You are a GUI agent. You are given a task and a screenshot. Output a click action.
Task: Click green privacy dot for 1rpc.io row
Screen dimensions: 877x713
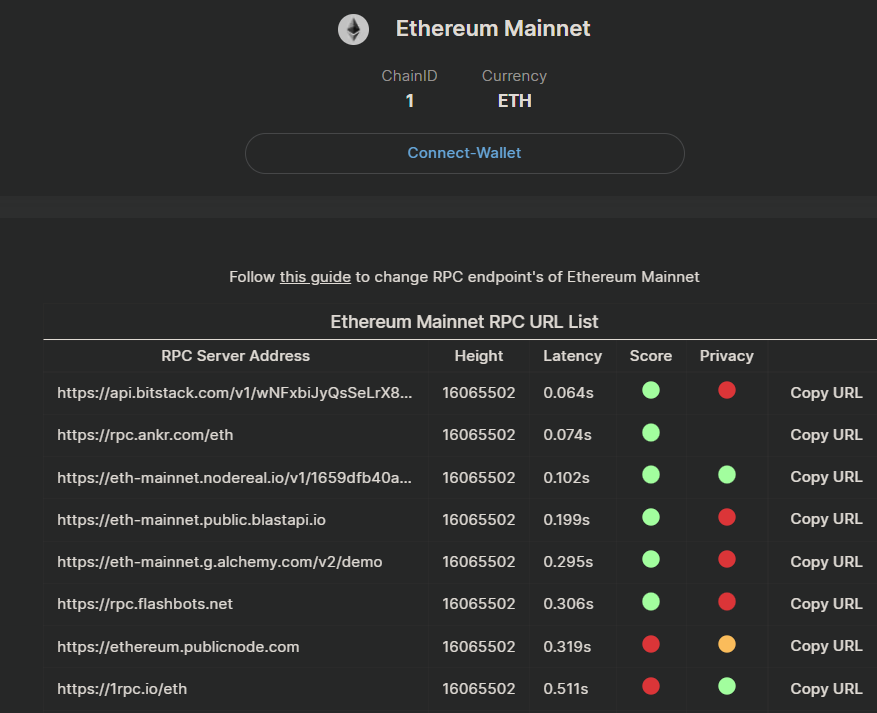point(727,686)
